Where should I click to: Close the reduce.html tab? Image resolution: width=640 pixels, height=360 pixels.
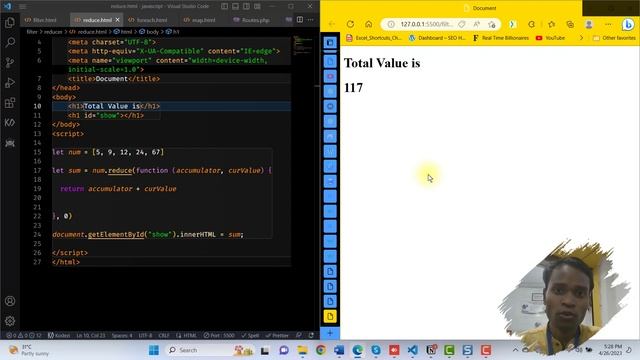(118, 20)
